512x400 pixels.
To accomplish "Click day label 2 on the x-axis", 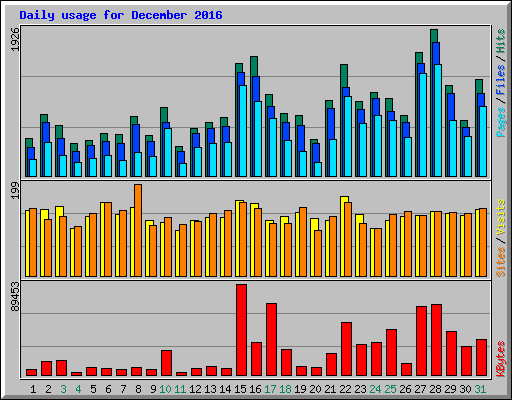I will (48, 389).
